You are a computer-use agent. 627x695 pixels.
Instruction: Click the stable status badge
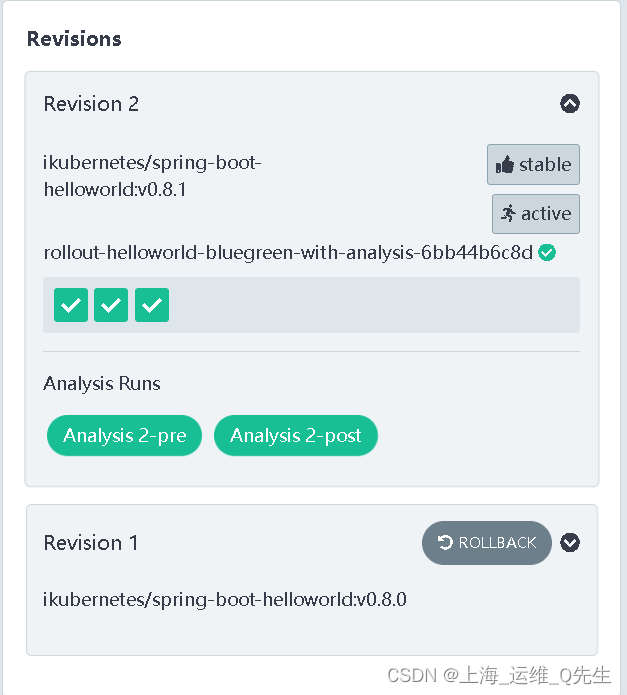point(533,164)
